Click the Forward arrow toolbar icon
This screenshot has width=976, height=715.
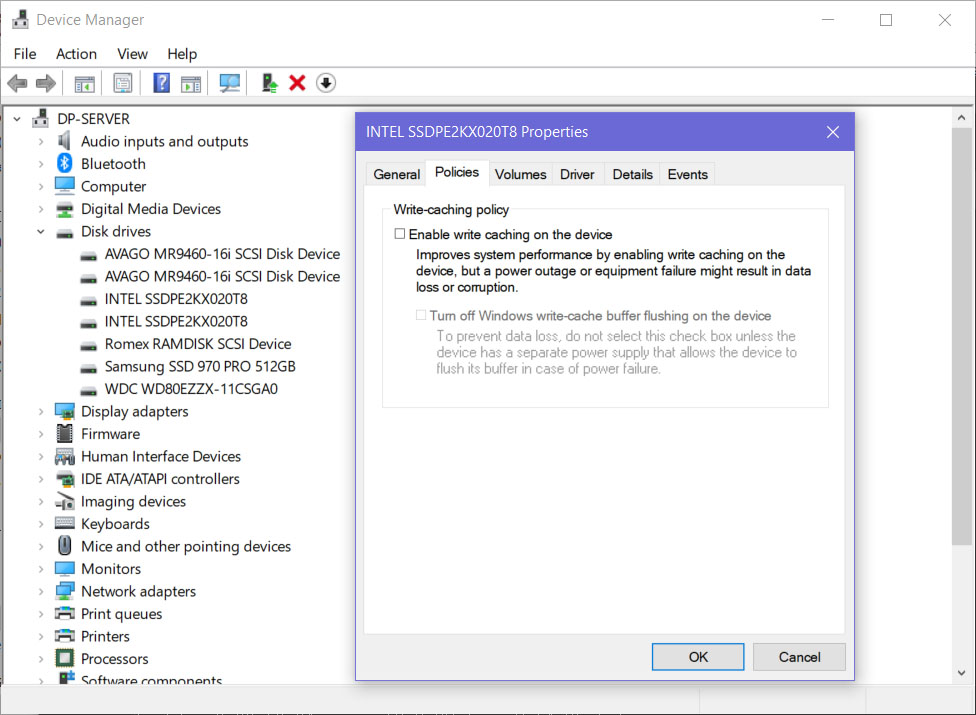click(x=45, y=83)
